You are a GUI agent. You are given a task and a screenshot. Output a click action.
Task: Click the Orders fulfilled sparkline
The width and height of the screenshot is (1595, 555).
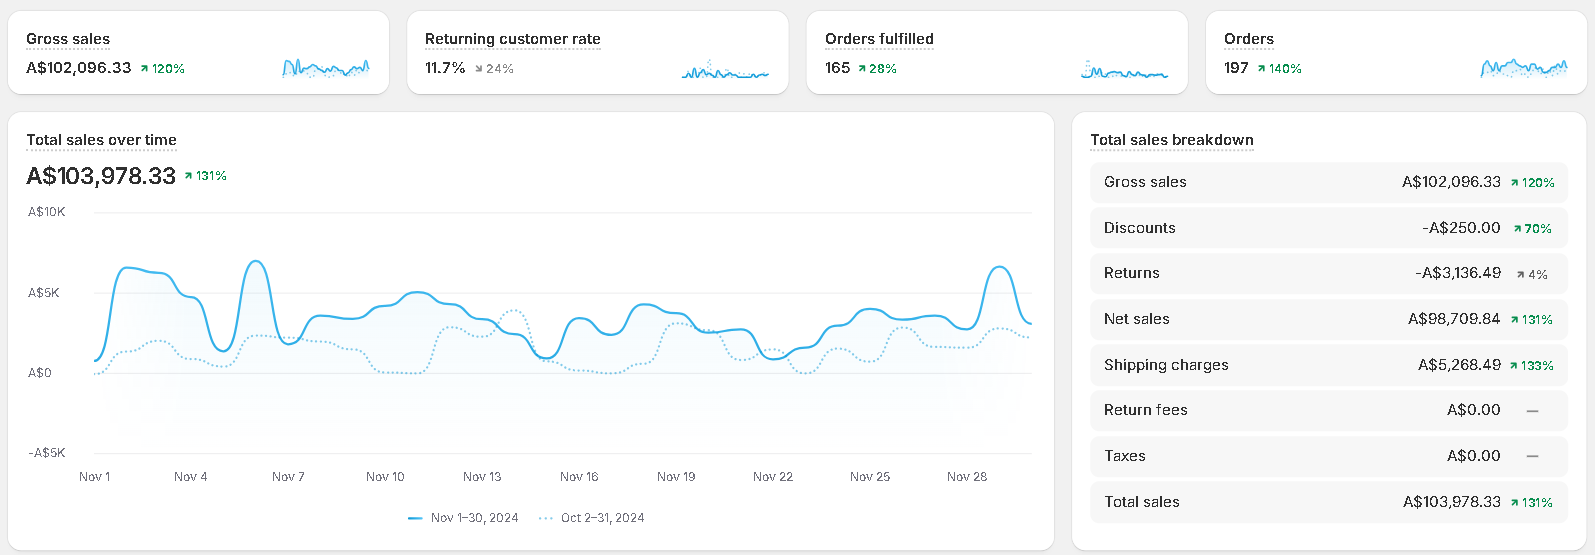pyautogui.click(x=1124, y=69)
